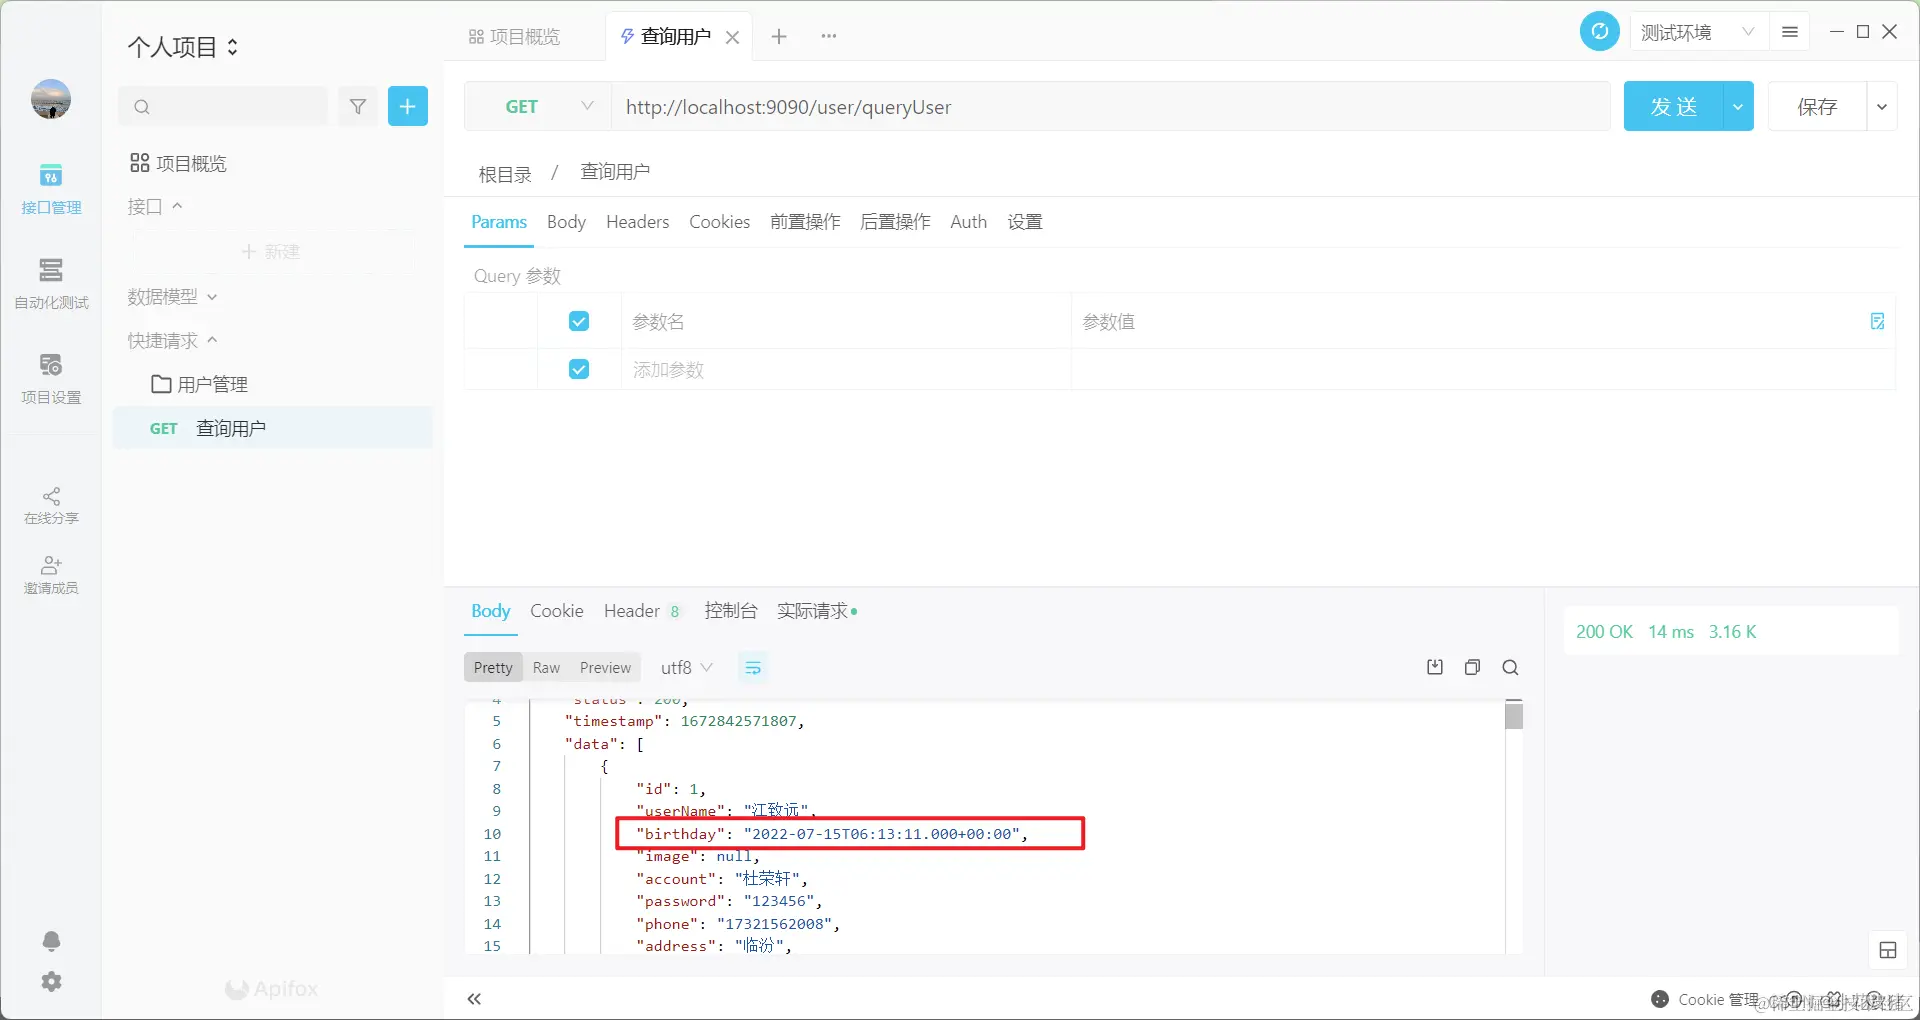Click the sidebar search box
Screen dimensions: 1920x1020
coord(223,106)
